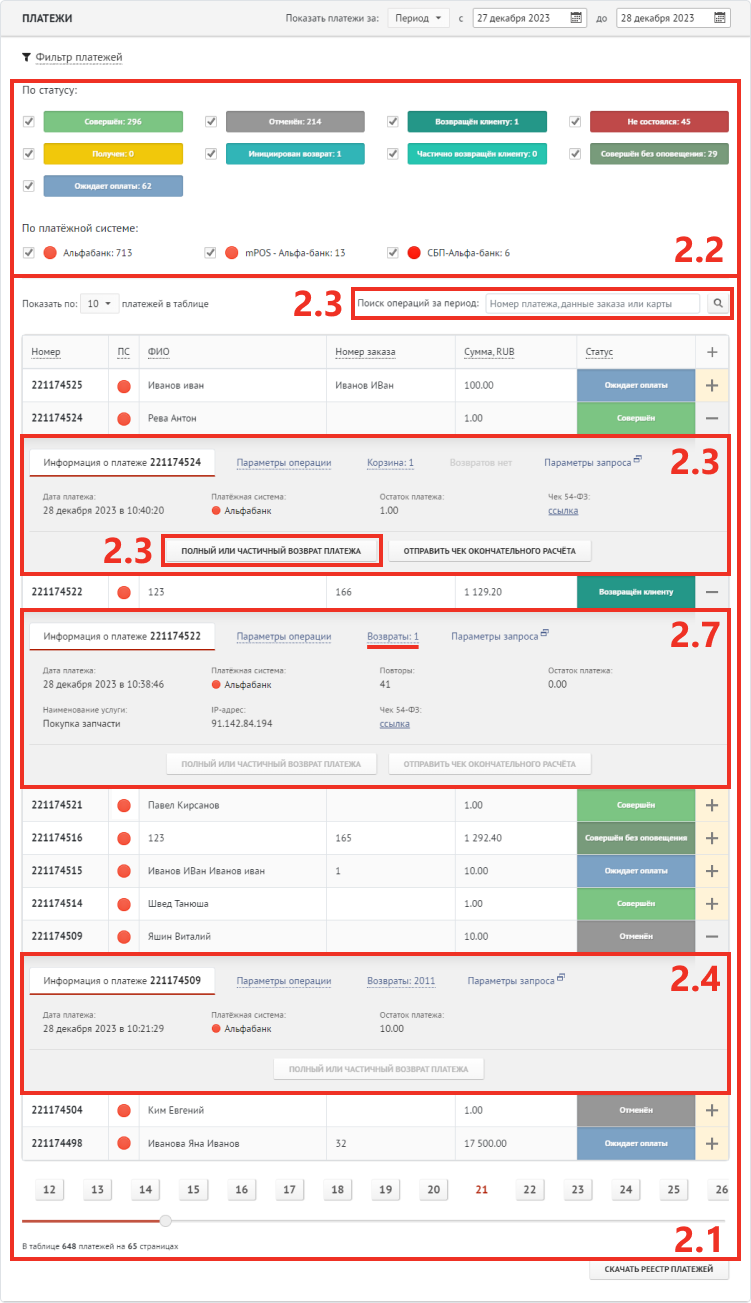Click the search magnifier icon button

tap(718, 303)
